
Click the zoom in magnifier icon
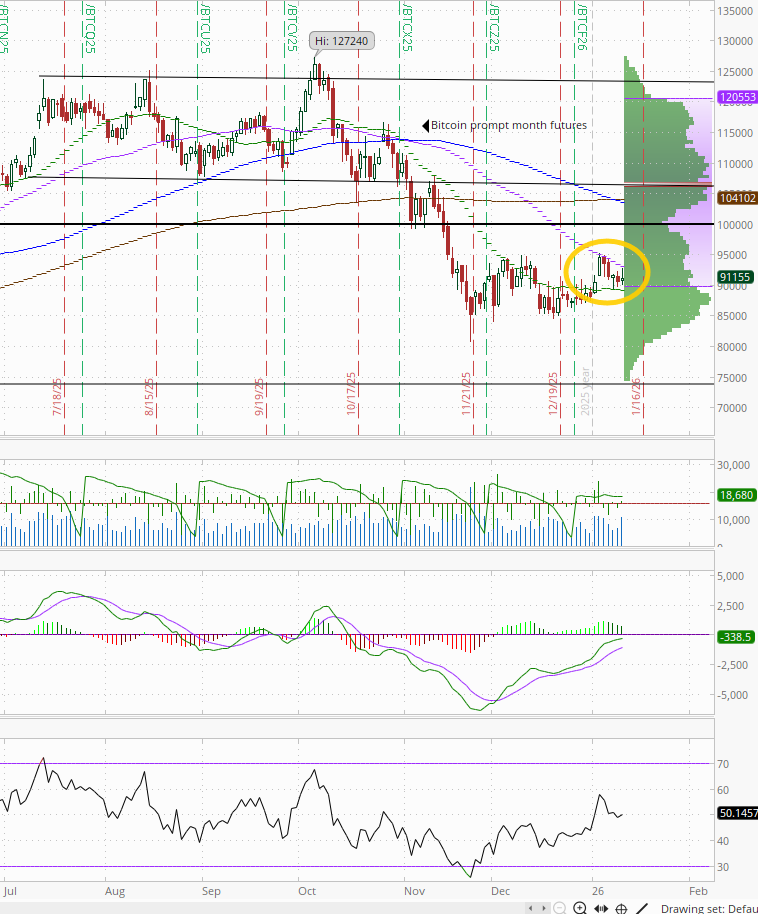[x=580, y=908]
